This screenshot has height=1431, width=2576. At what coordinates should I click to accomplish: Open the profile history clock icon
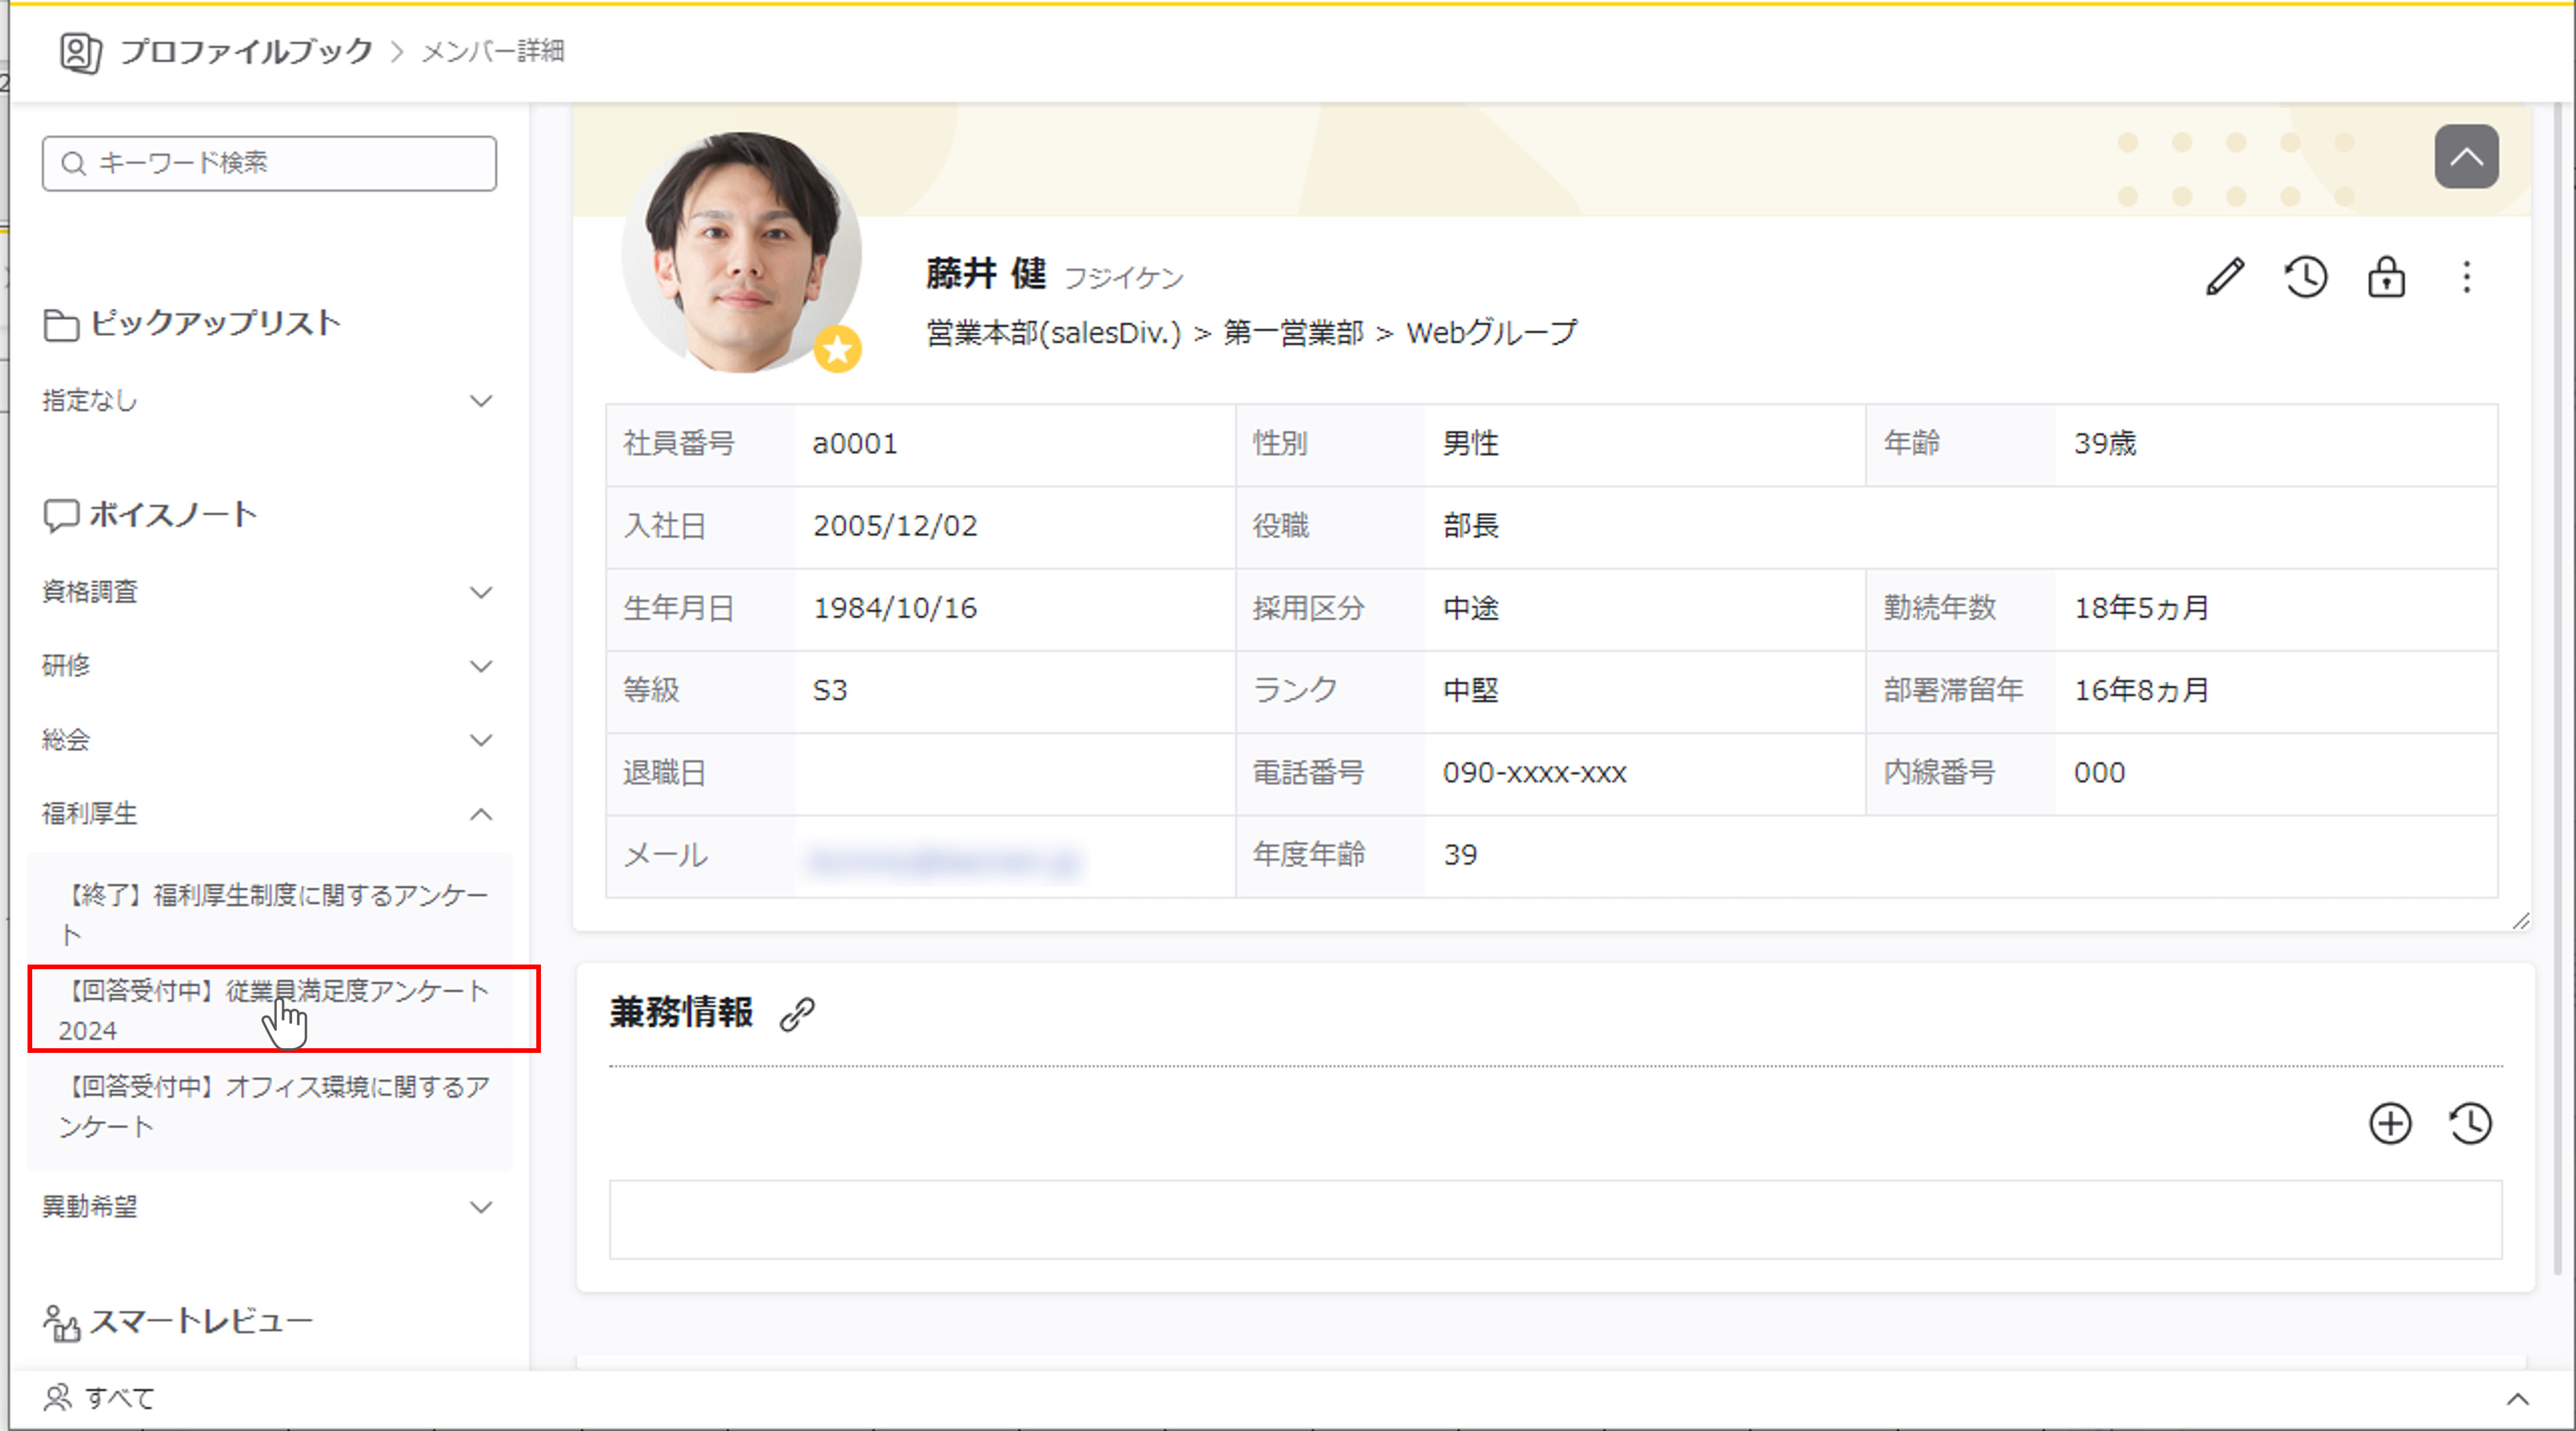coord(2306,277)
